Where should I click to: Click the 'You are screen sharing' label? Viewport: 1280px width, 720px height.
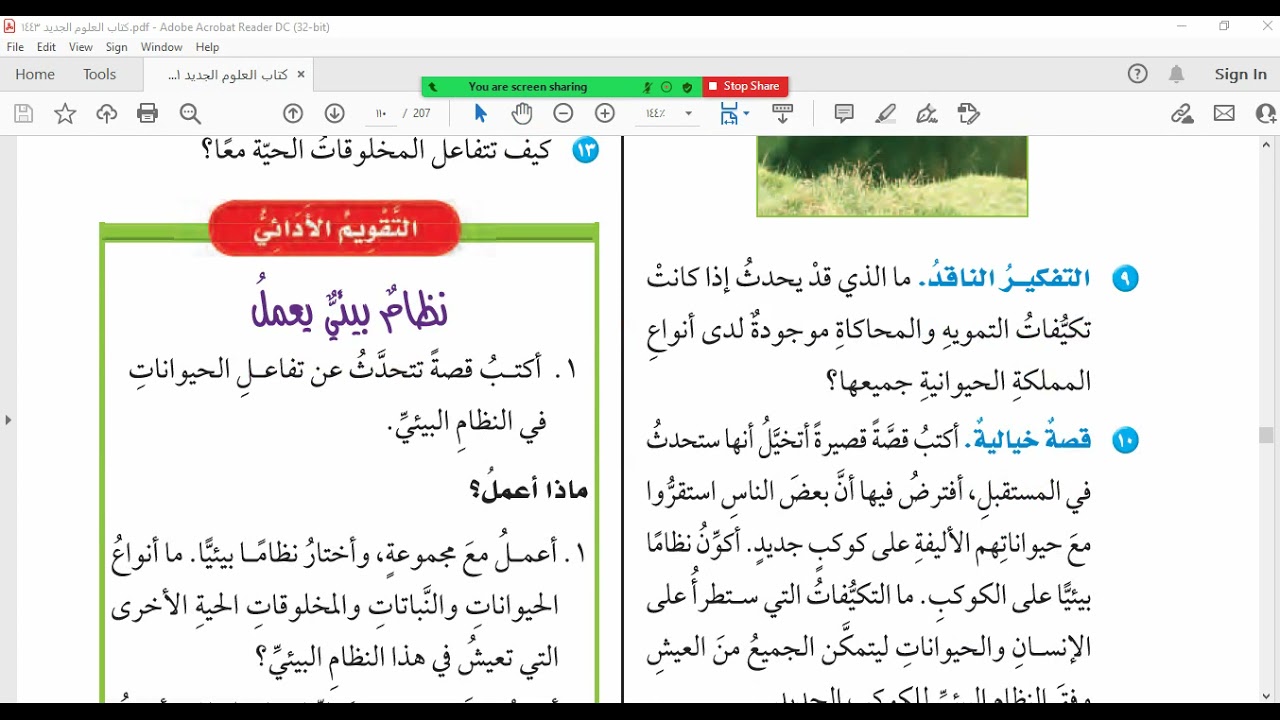(x=528, y=87)
